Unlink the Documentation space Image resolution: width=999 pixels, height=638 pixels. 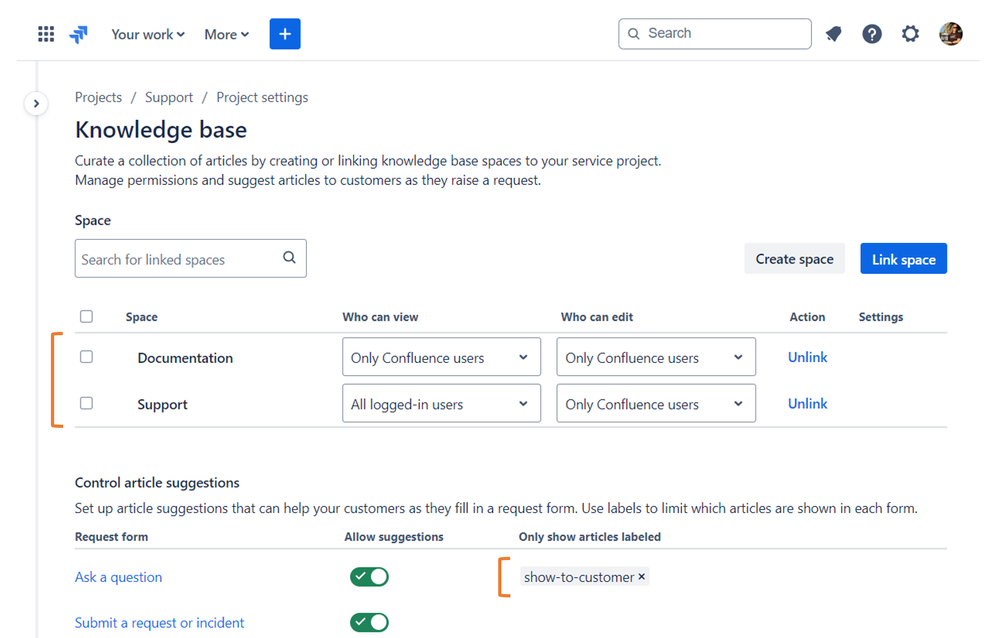pos(807,357)
